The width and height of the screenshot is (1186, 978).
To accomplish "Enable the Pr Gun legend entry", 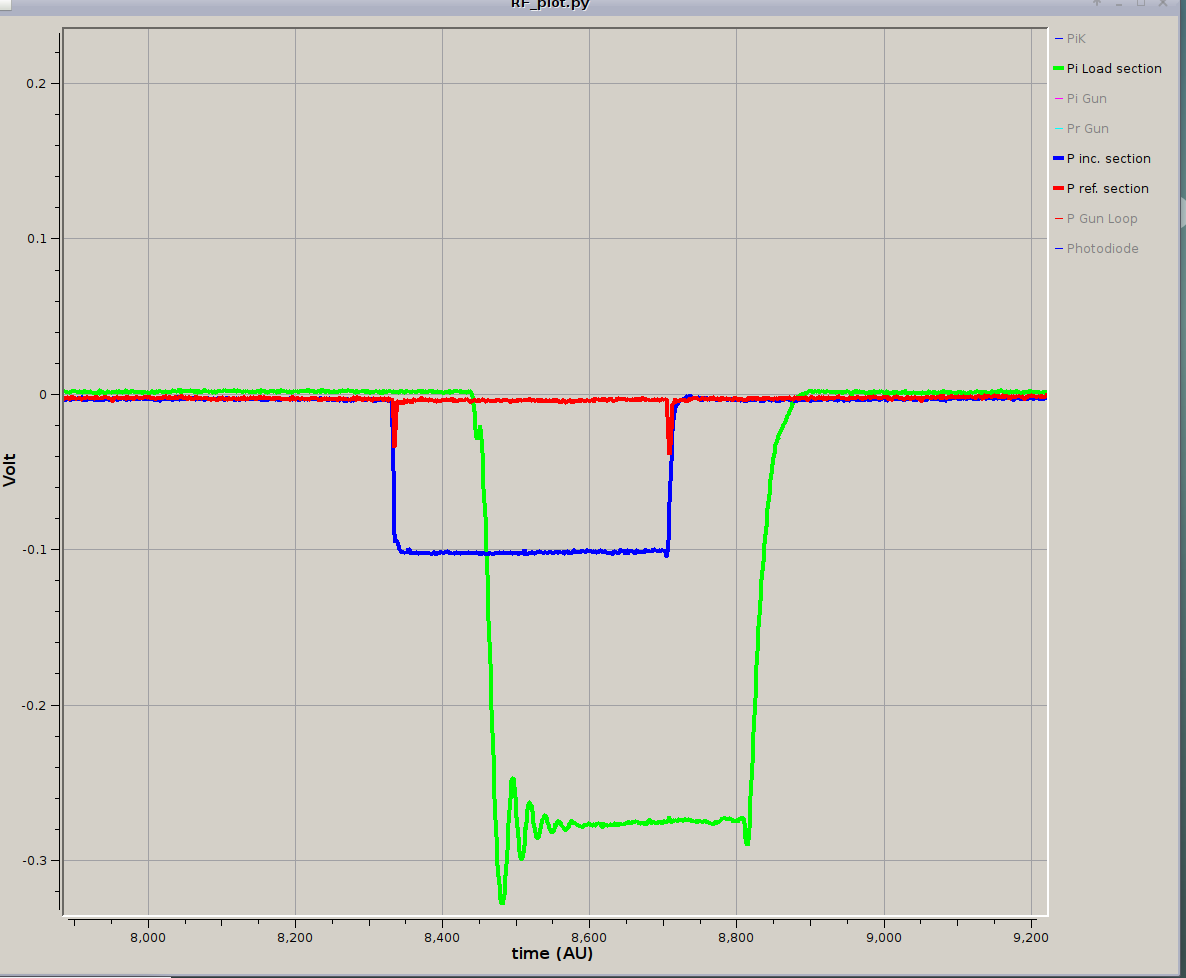I will click(x=1087, y=129).
